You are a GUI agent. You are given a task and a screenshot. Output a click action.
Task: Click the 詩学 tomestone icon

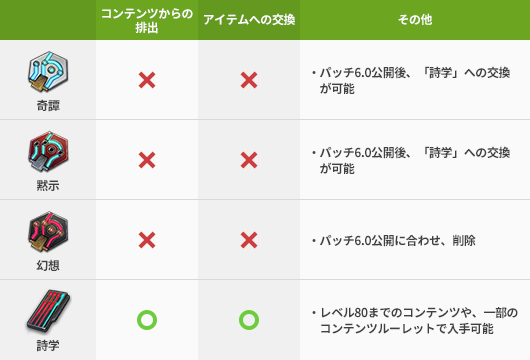coord(48,311)
